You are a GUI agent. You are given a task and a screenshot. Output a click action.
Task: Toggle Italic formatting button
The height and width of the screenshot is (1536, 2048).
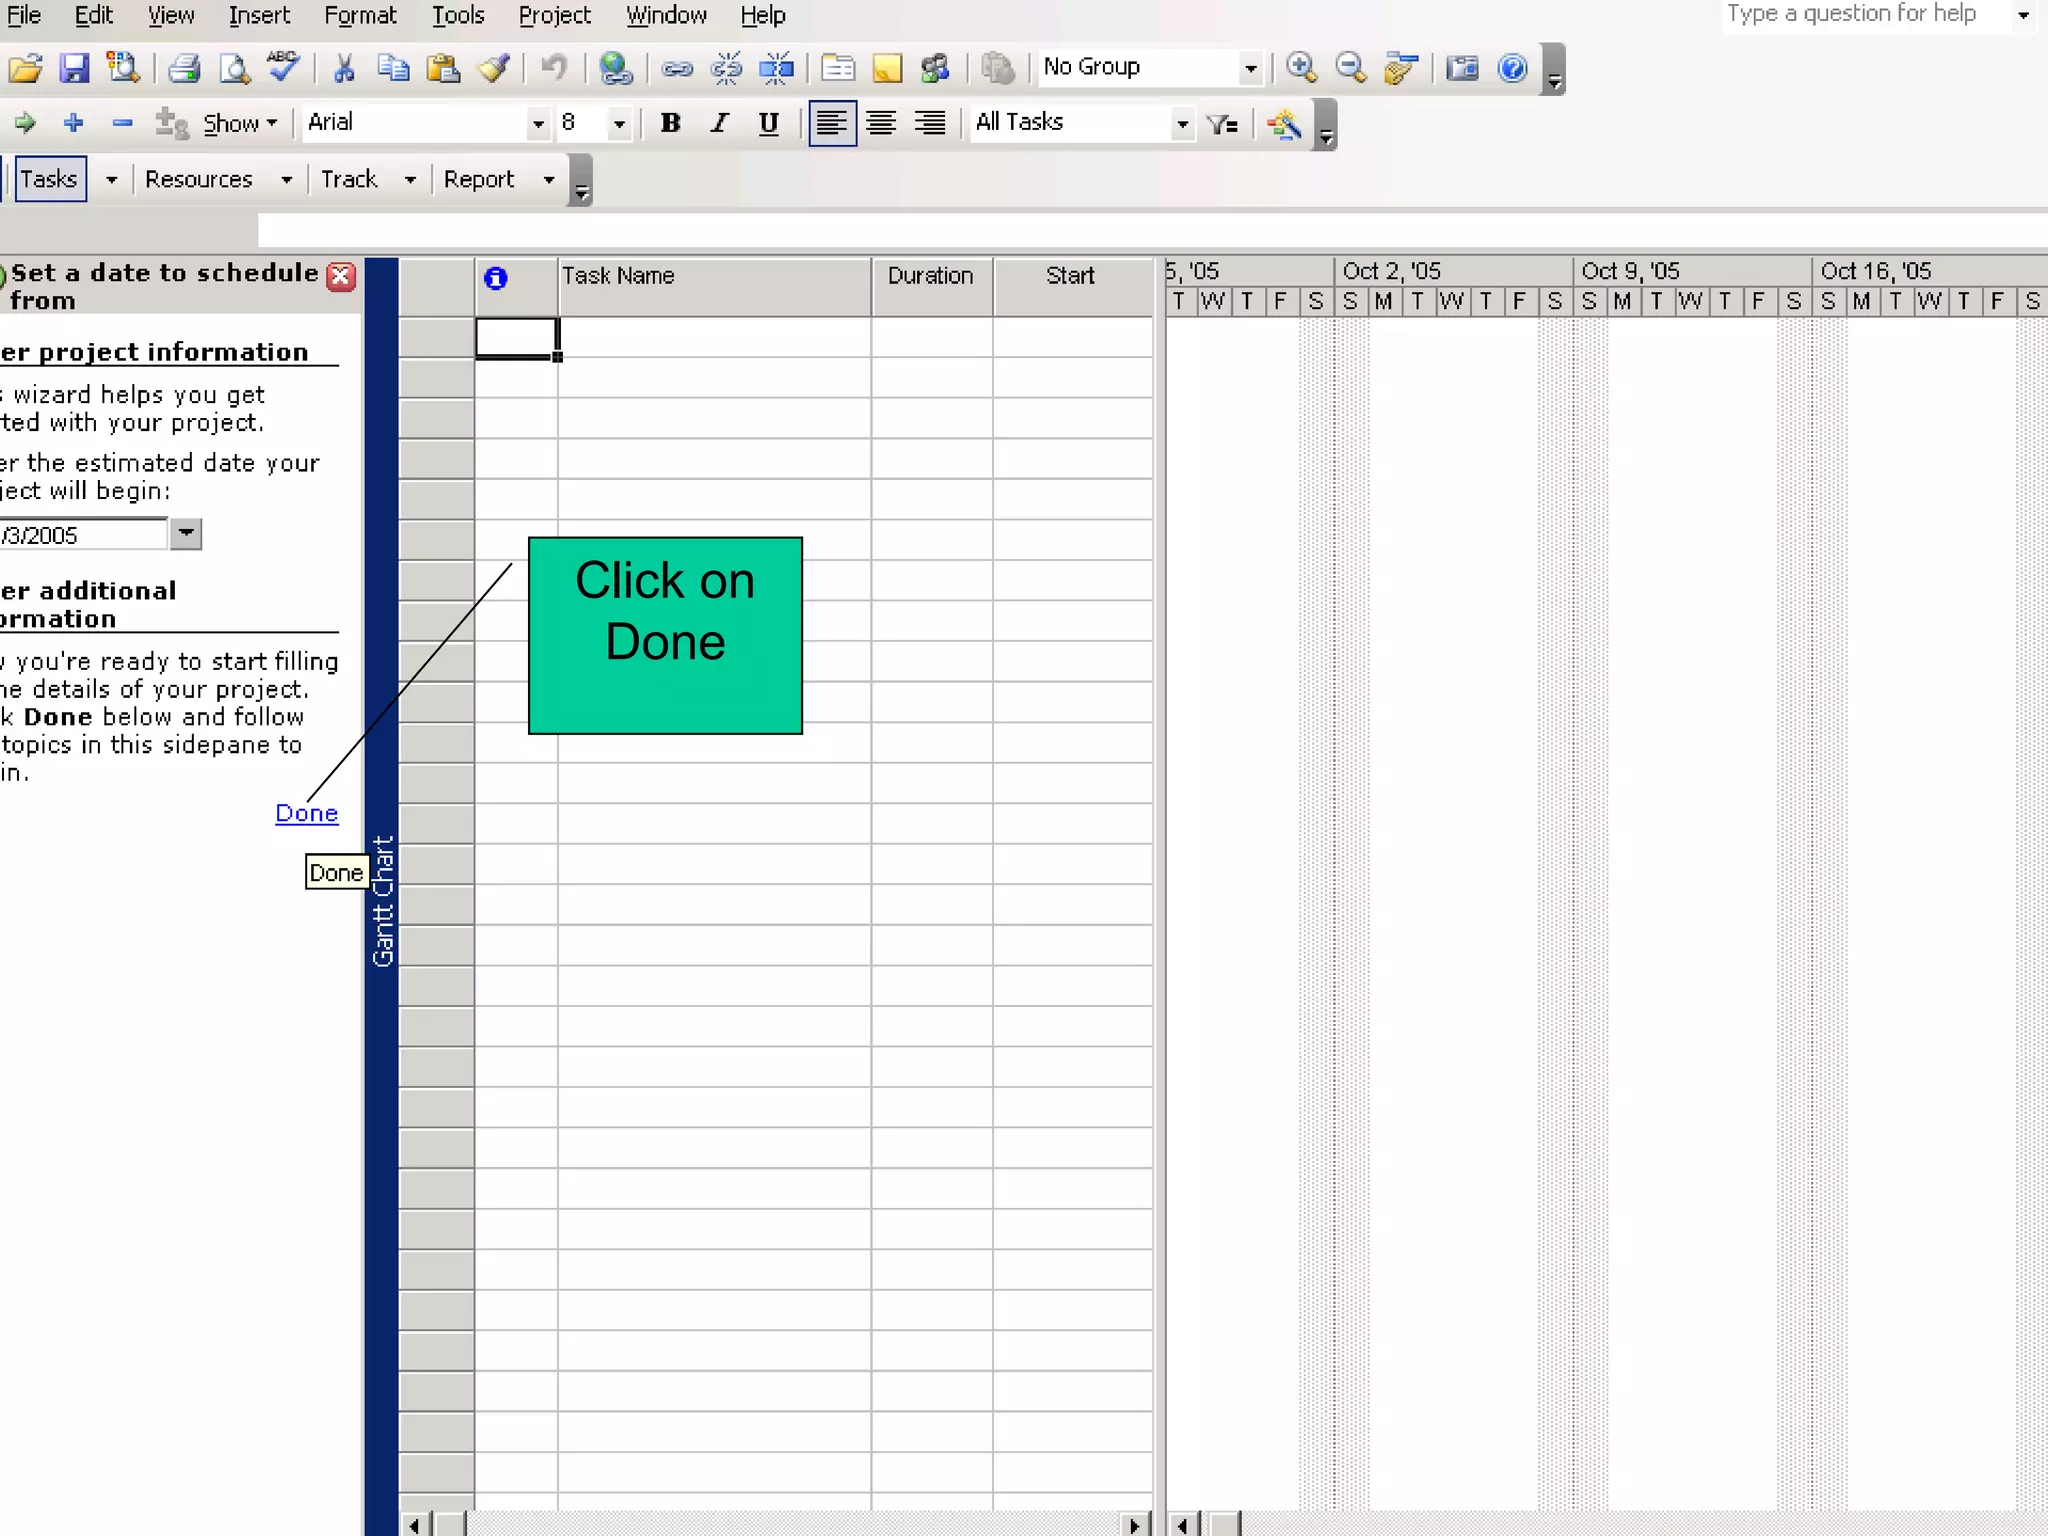(720, 123)
